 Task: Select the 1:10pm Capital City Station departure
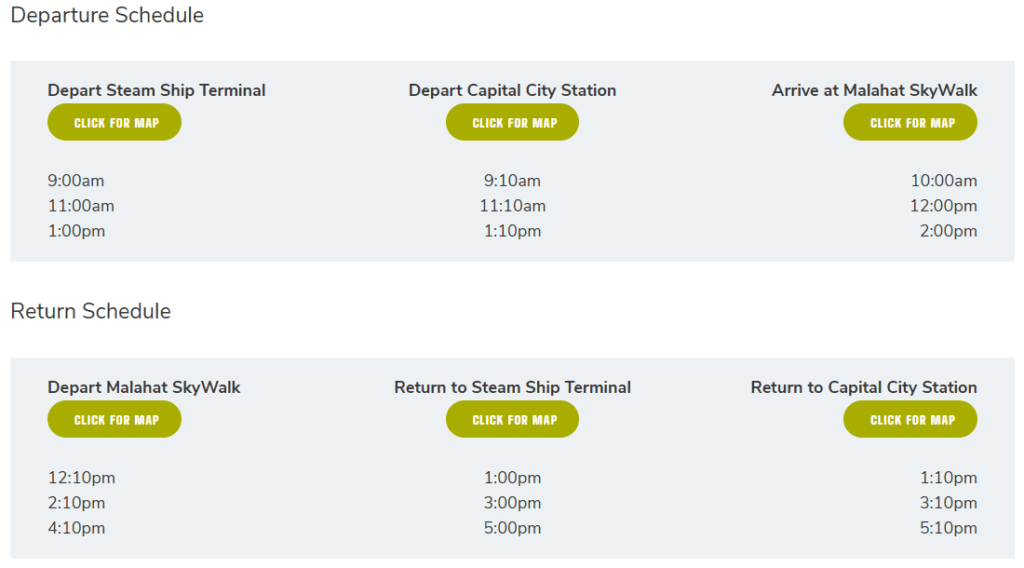(x=513, y=231)
